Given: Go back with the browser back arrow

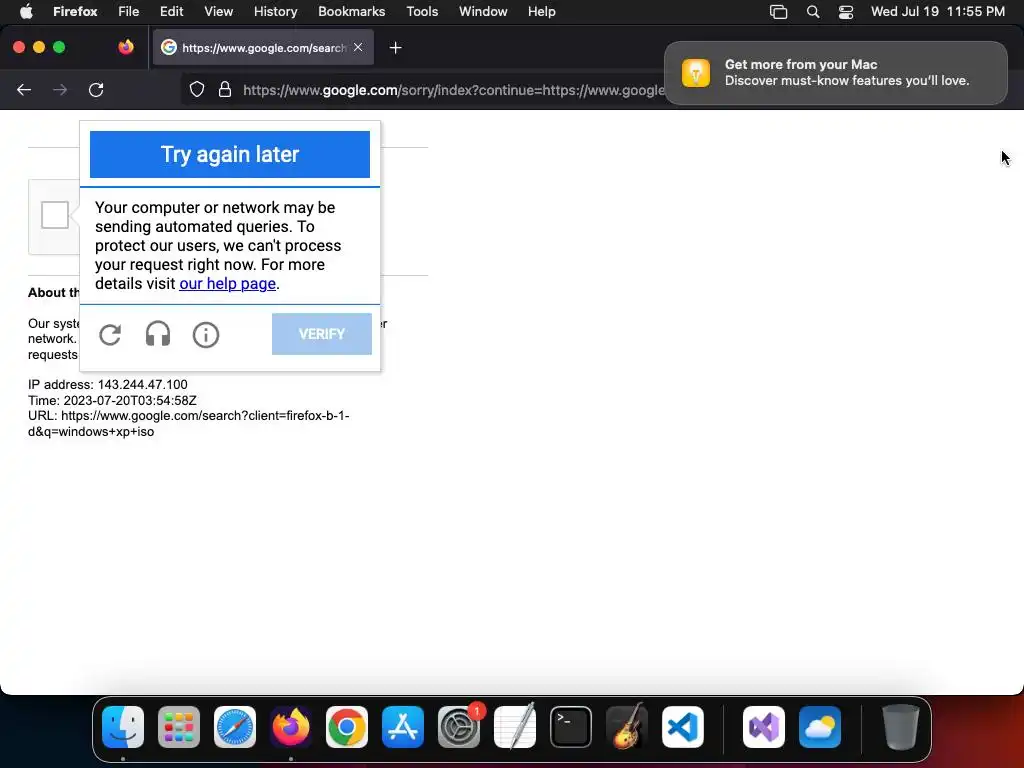Looking at the screenshot, I should 24,90.
